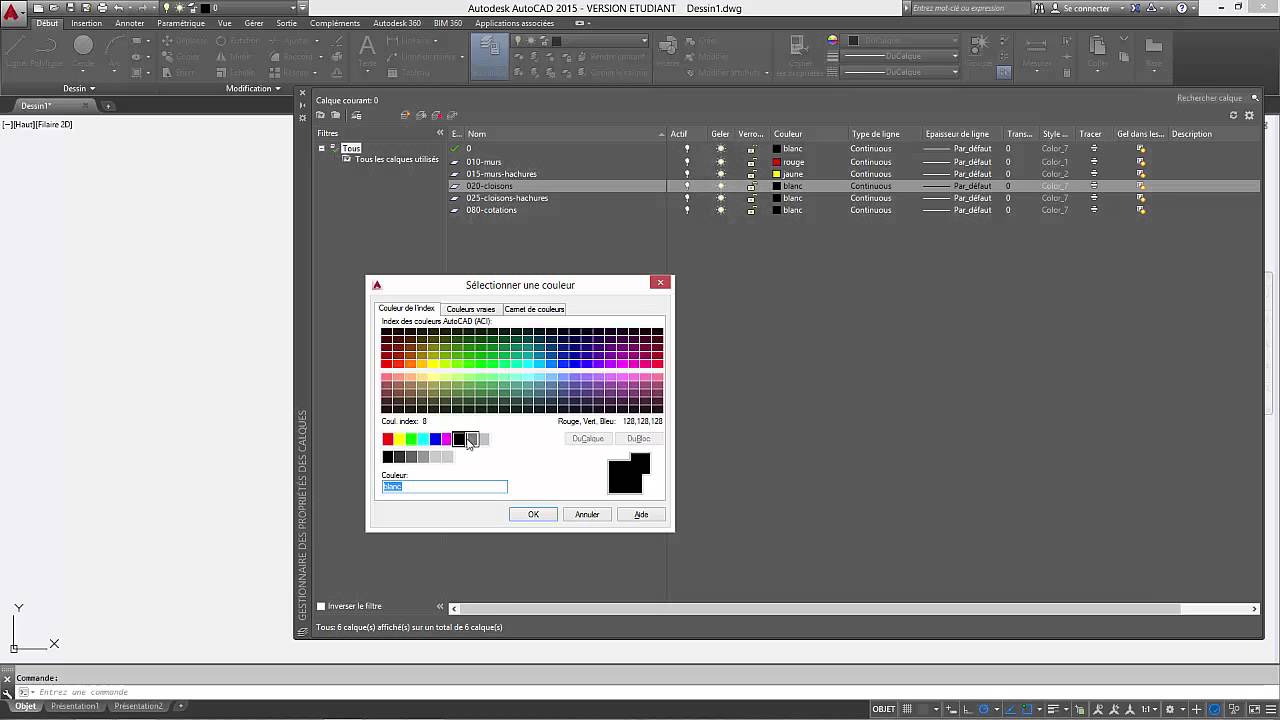The image size is (1280, 720).
Task: Check the Inverser le filtre checkbox
Action: coord(321,606)
